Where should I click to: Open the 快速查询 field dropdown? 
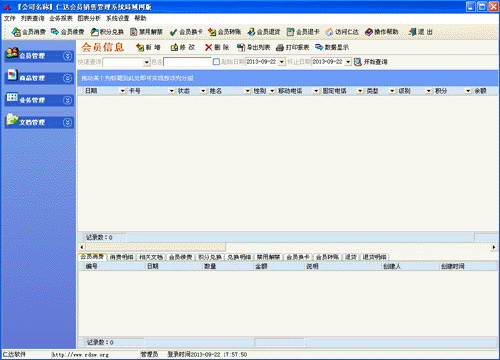pos(147,62)
